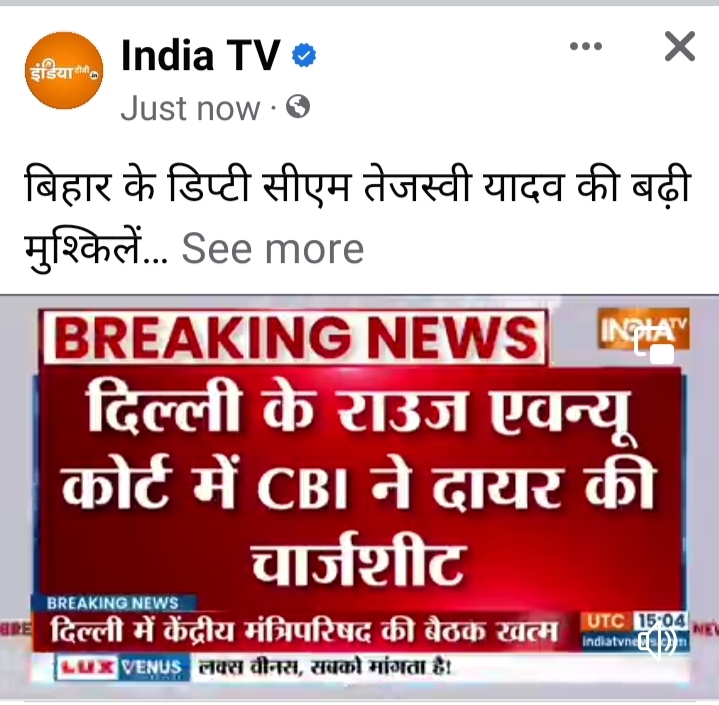Click the Lux Venus Hindi slogan text
This screenshot has width=719, height=705.
[325, 667]
